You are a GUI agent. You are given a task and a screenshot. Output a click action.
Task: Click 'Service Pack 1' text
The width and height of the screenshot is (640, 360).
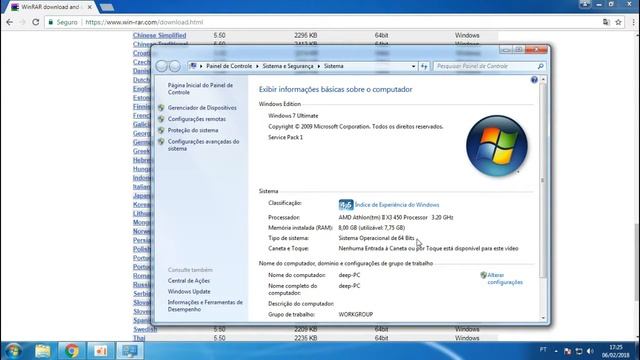(x=285, y=138)
